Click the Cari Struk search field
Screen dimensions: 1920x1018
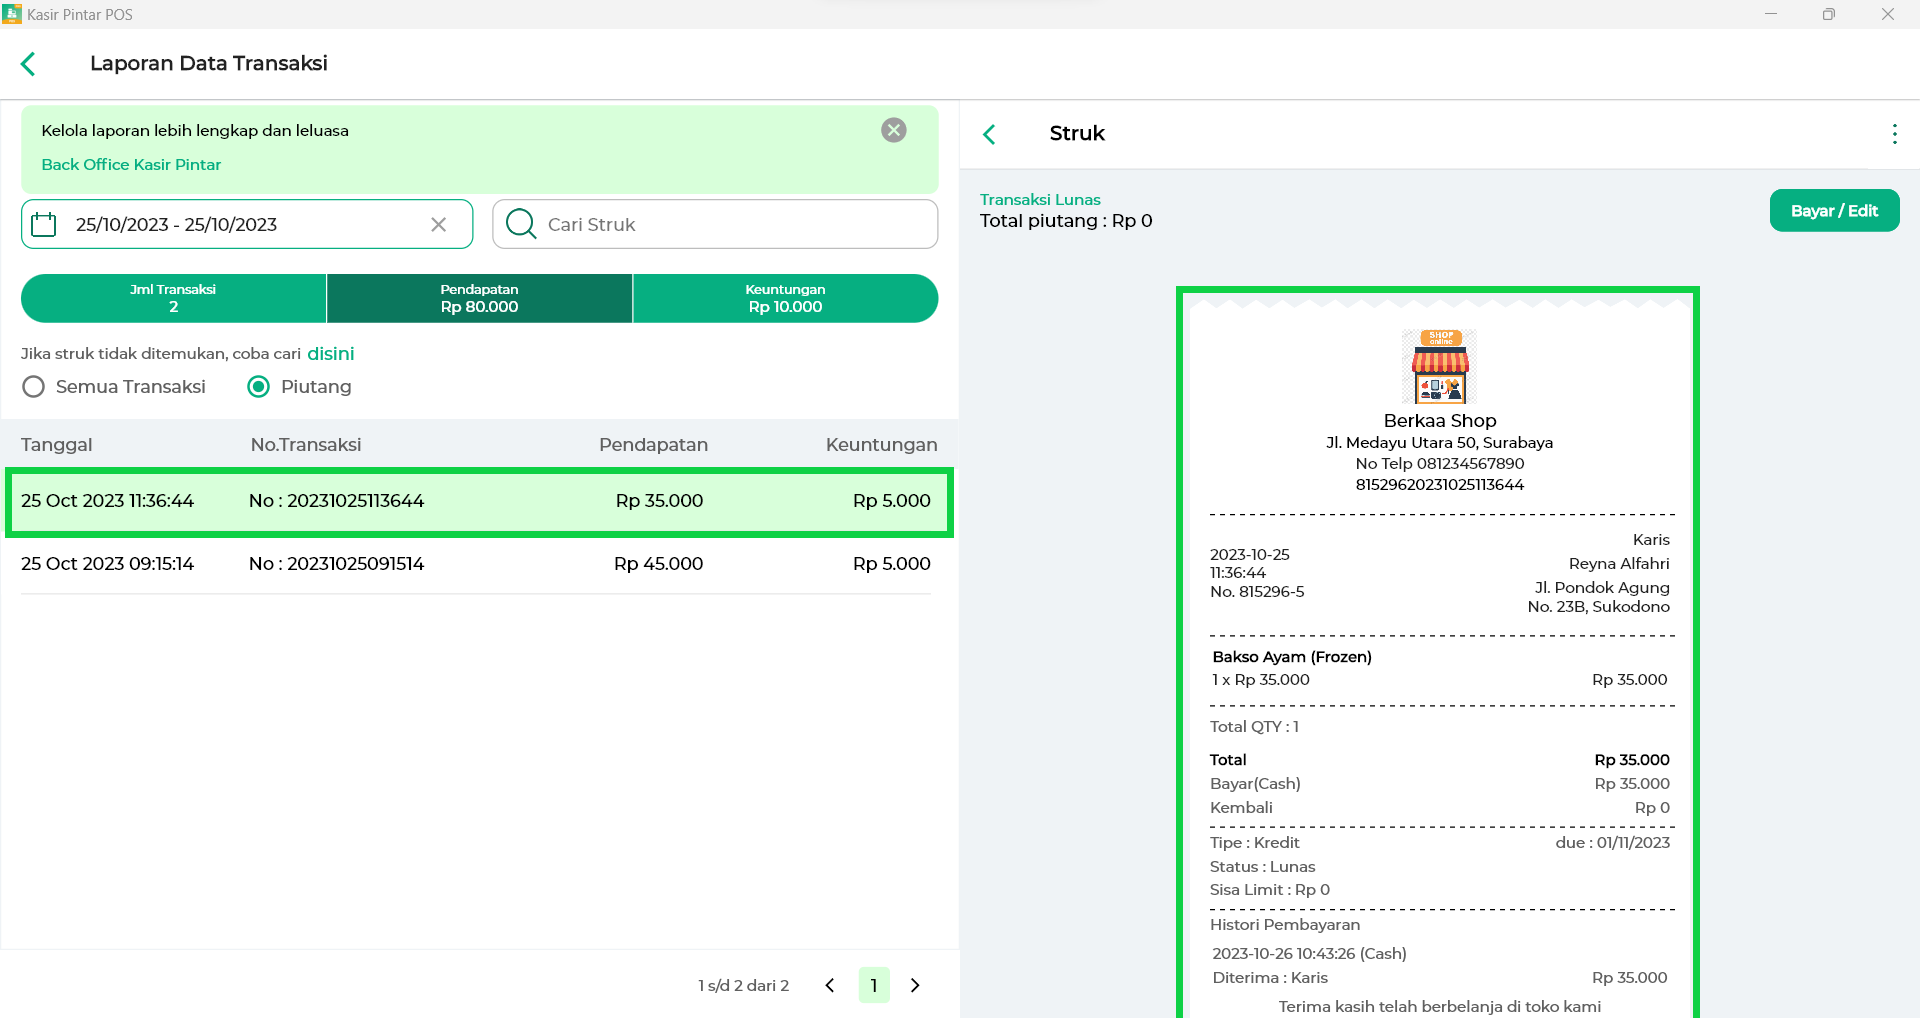tap(715, 224)
